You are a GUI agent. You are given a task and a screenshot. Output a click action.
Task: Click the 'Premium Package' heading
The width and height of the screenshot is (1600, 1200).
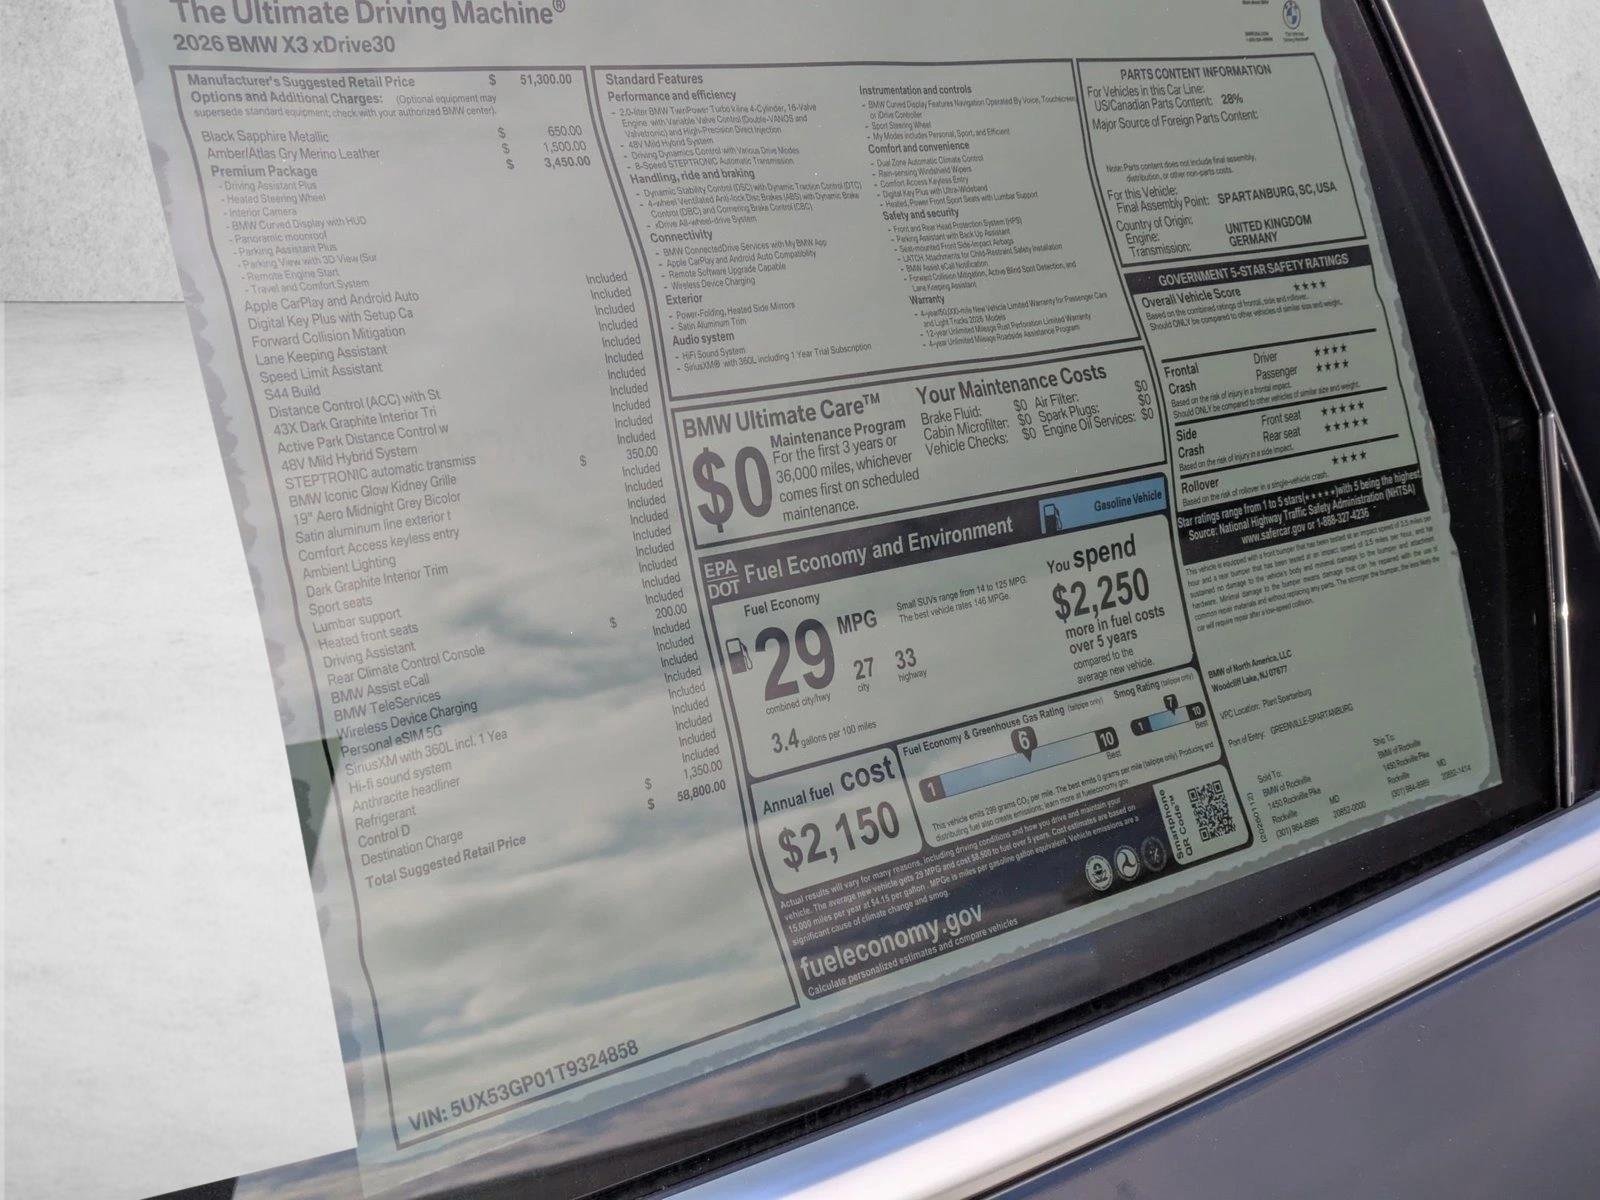pyautogui.click(x=264, y=171)
